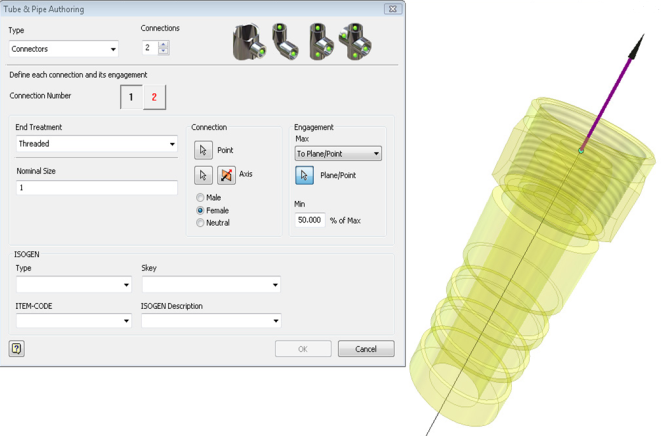
Task: Click the Cancel button
Action: (x=366, y=349)
